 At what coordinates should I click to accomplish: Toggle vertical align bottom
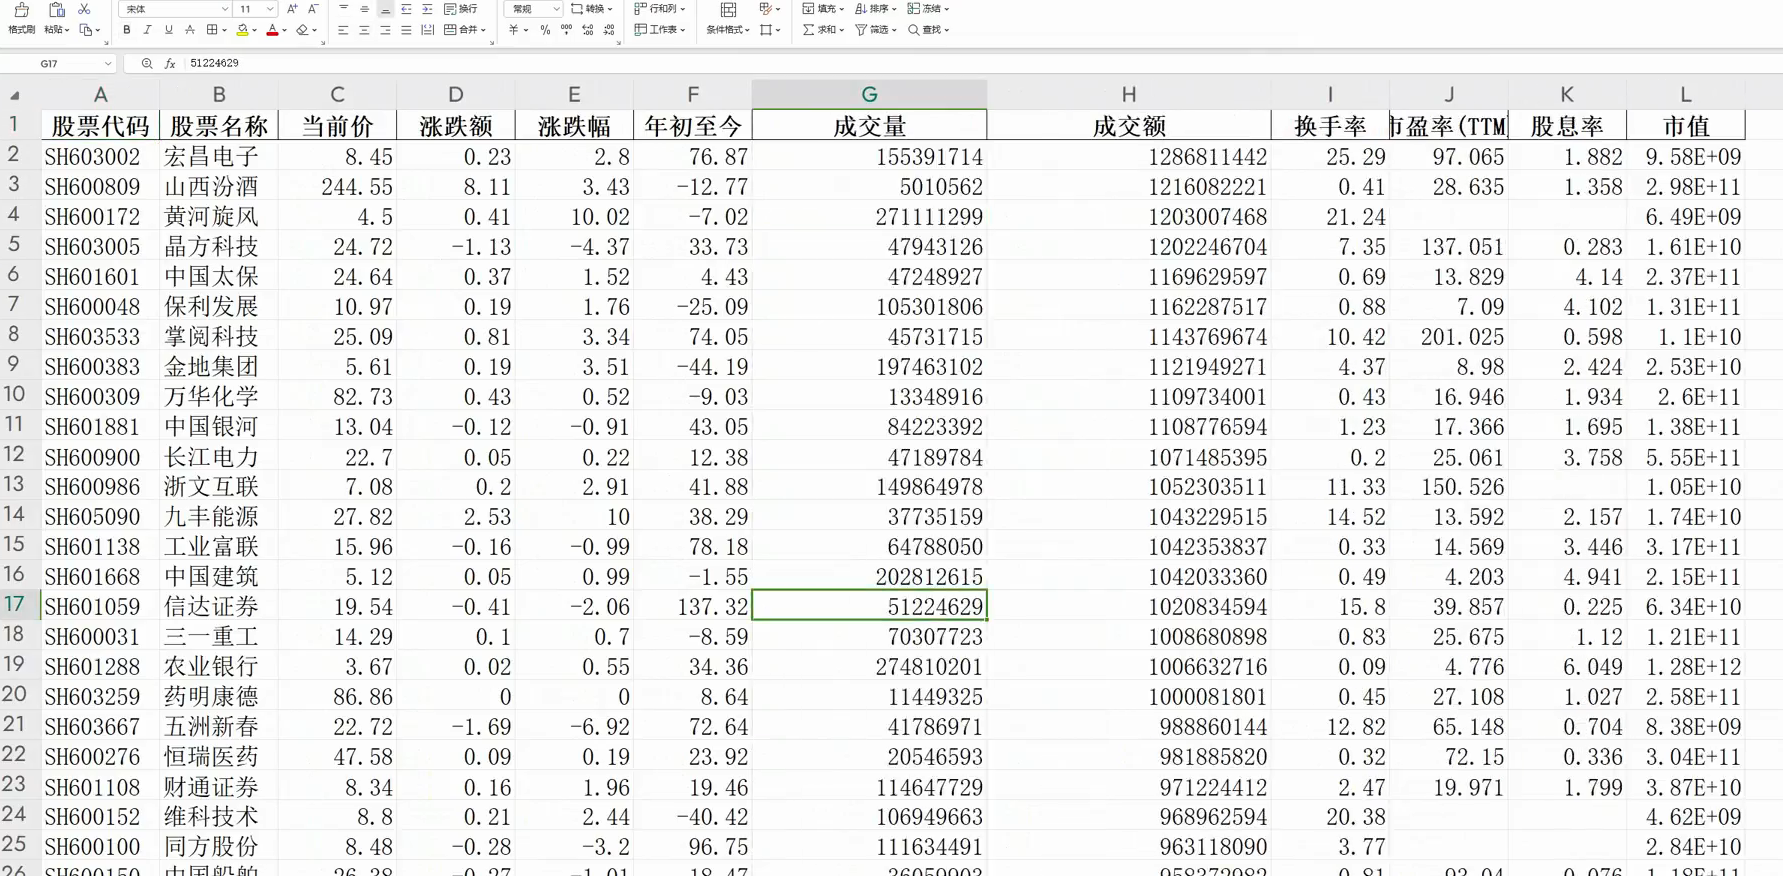385,9
